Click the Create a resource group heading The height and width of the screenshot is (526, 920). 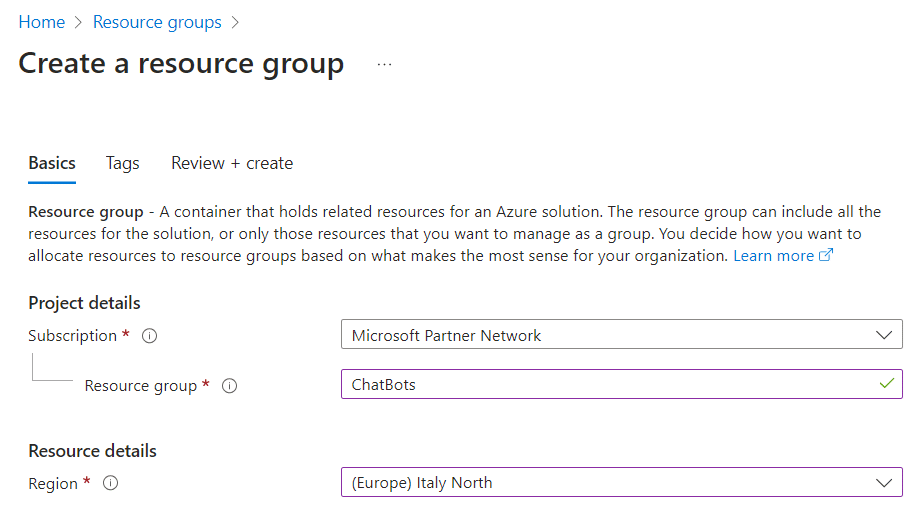click(x=181, y=63)
